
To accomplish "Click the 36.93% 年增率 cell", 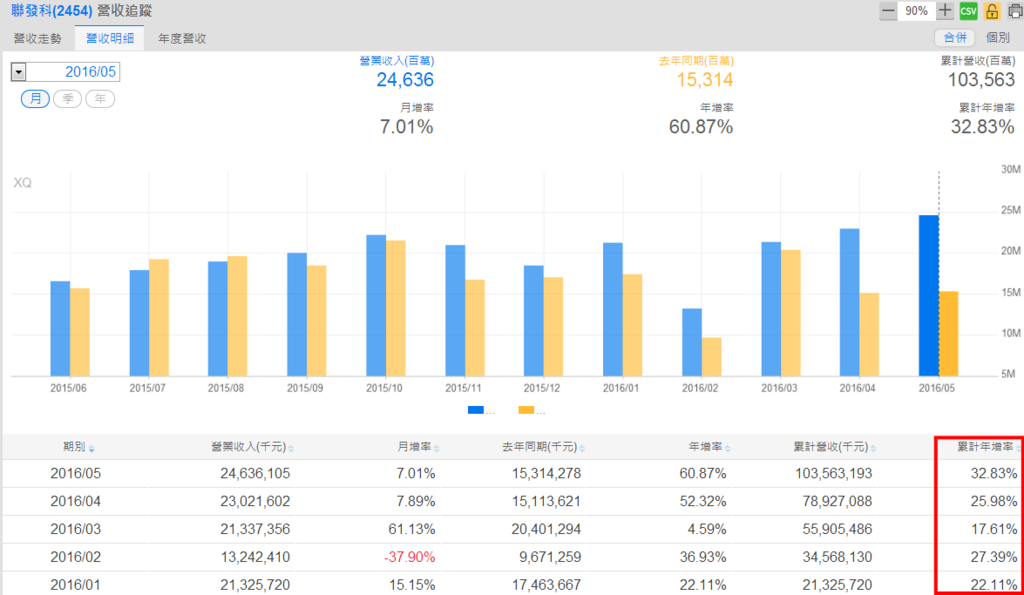I will 703,557.
